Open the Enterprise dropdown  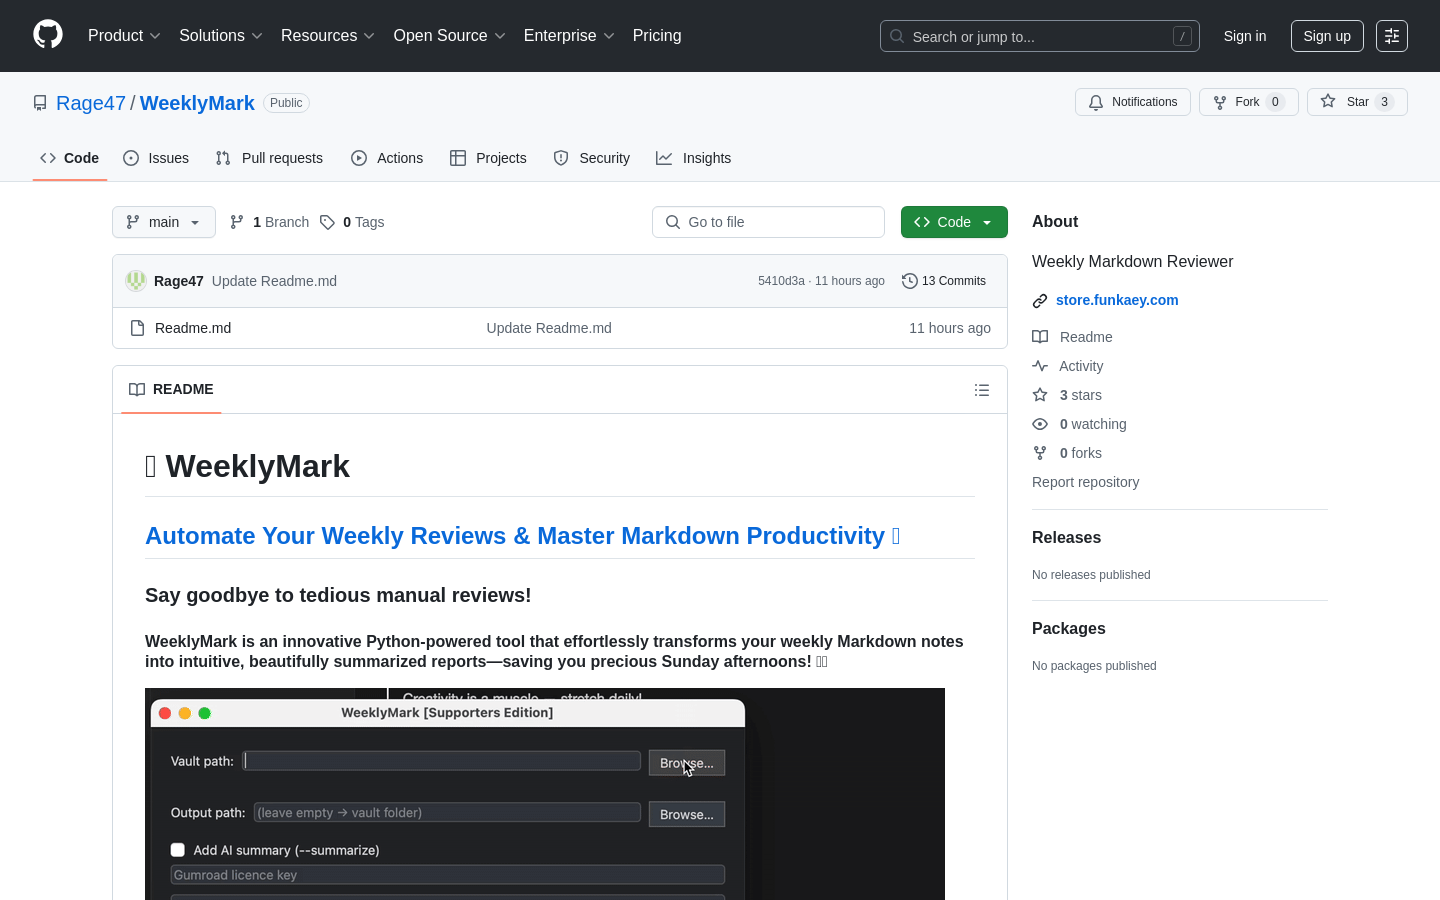569,36
